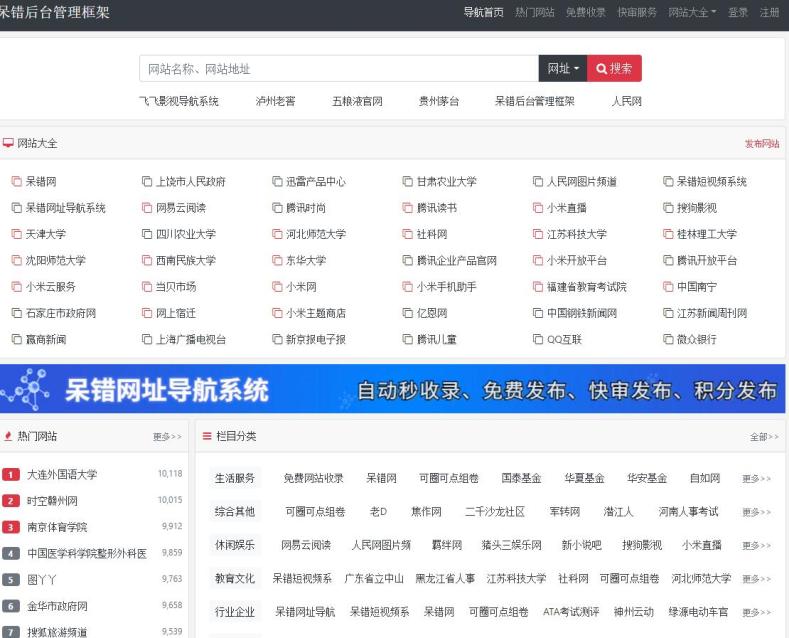Click hot search term 人民网

click(x=626, y=101)
